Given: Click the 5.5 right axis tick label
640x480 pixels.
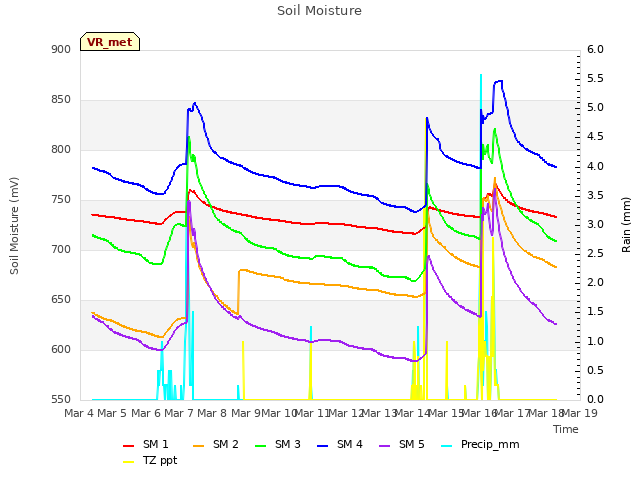Looking at the screenshot, I should point(595,78).
